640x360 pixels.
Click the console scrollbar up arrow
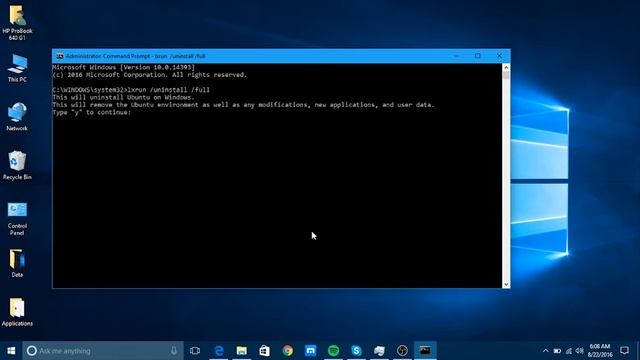(x=506, y=67)
